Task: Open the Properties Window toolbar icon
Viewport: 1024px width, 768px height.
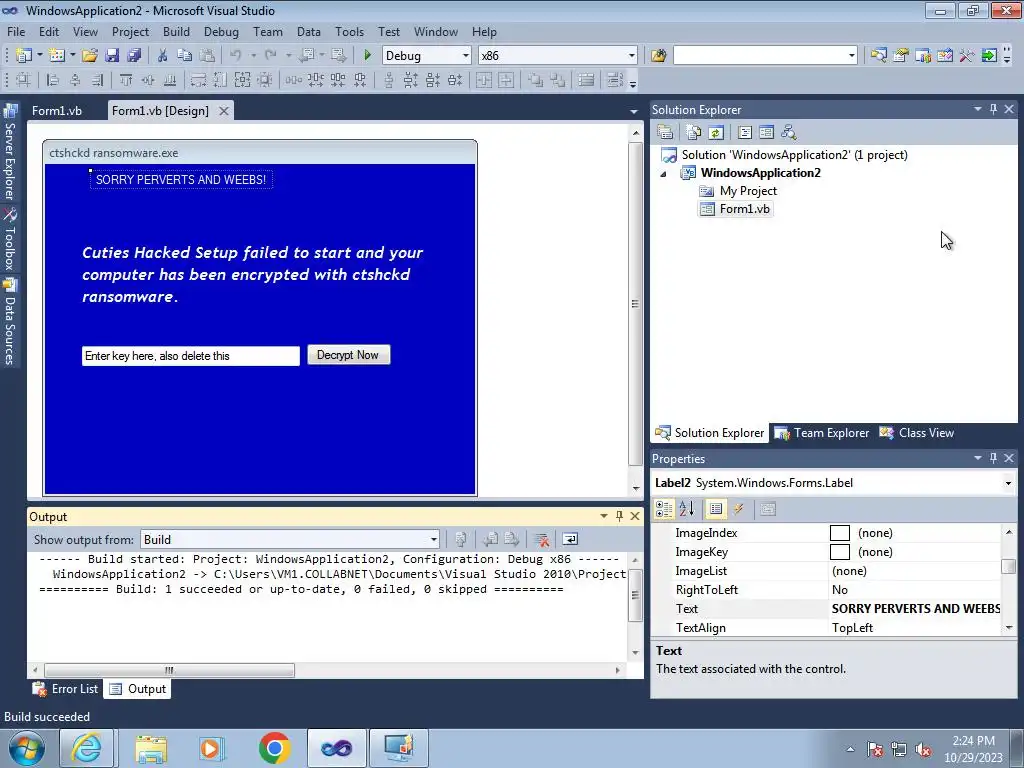Action: point(901,56)
